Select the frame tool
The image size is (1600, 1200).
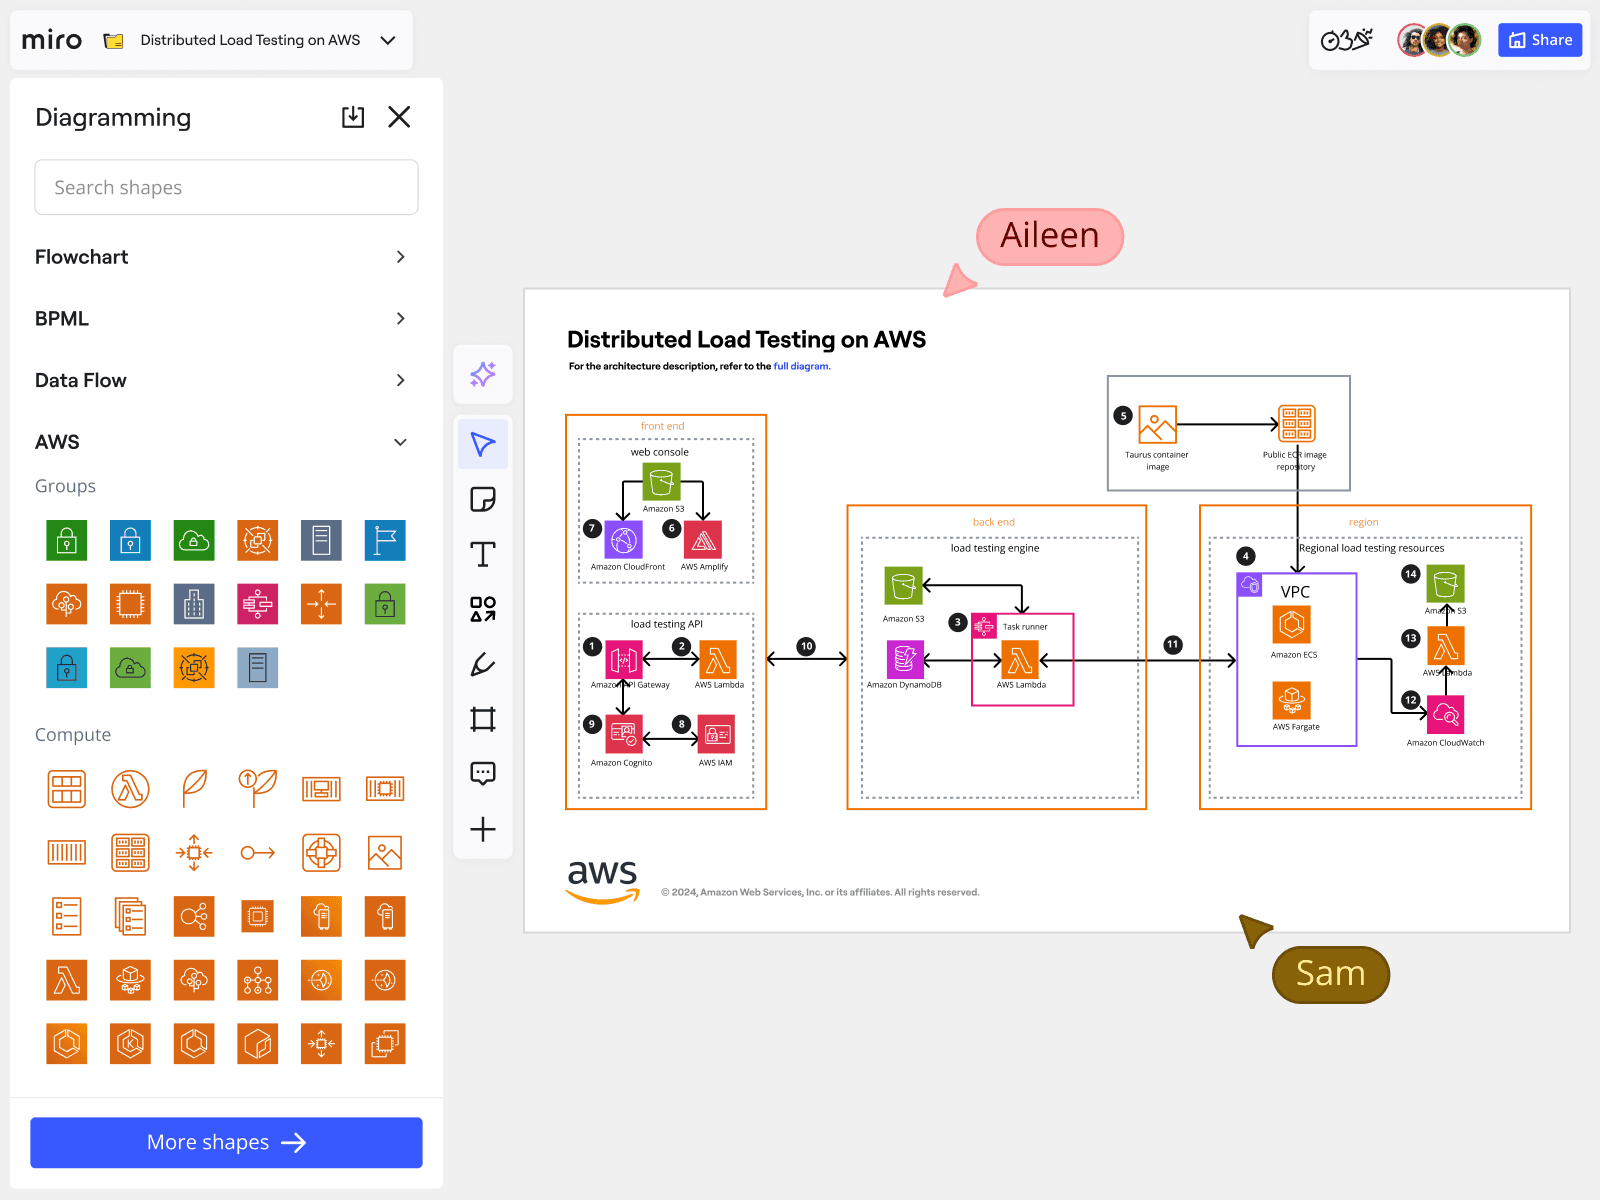[x=483, y=719]
